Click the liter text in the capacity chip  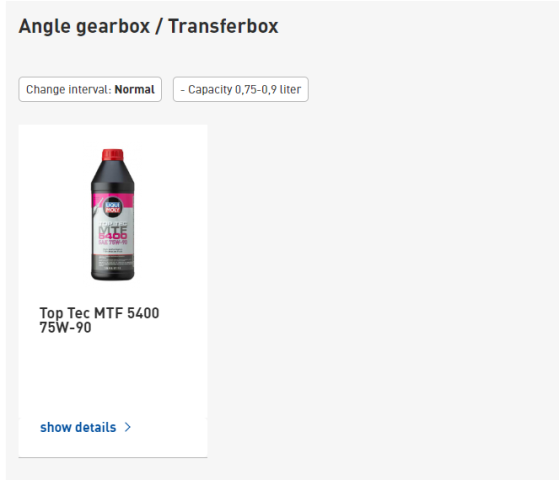coord(291,89)
